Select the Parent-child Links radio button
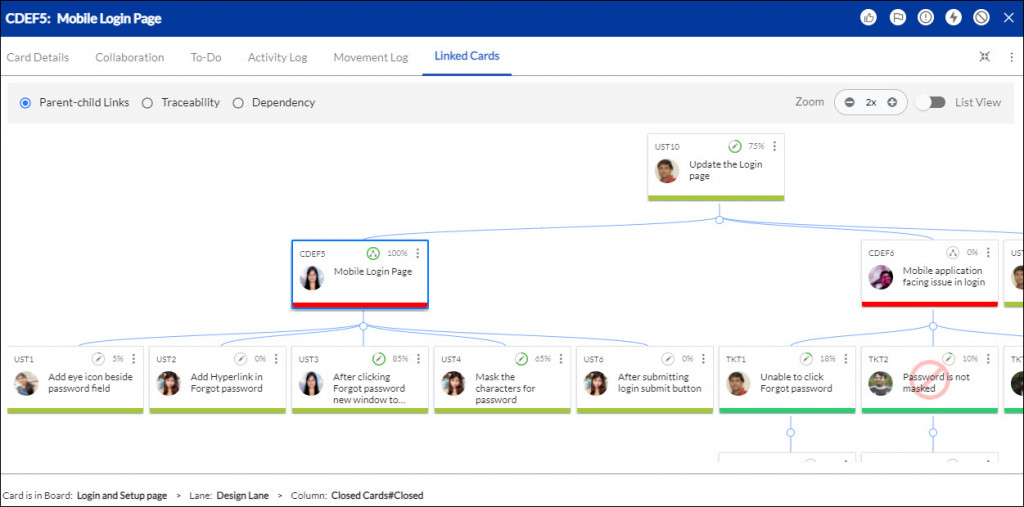The image size is (1024, 507). click(26, 102)
